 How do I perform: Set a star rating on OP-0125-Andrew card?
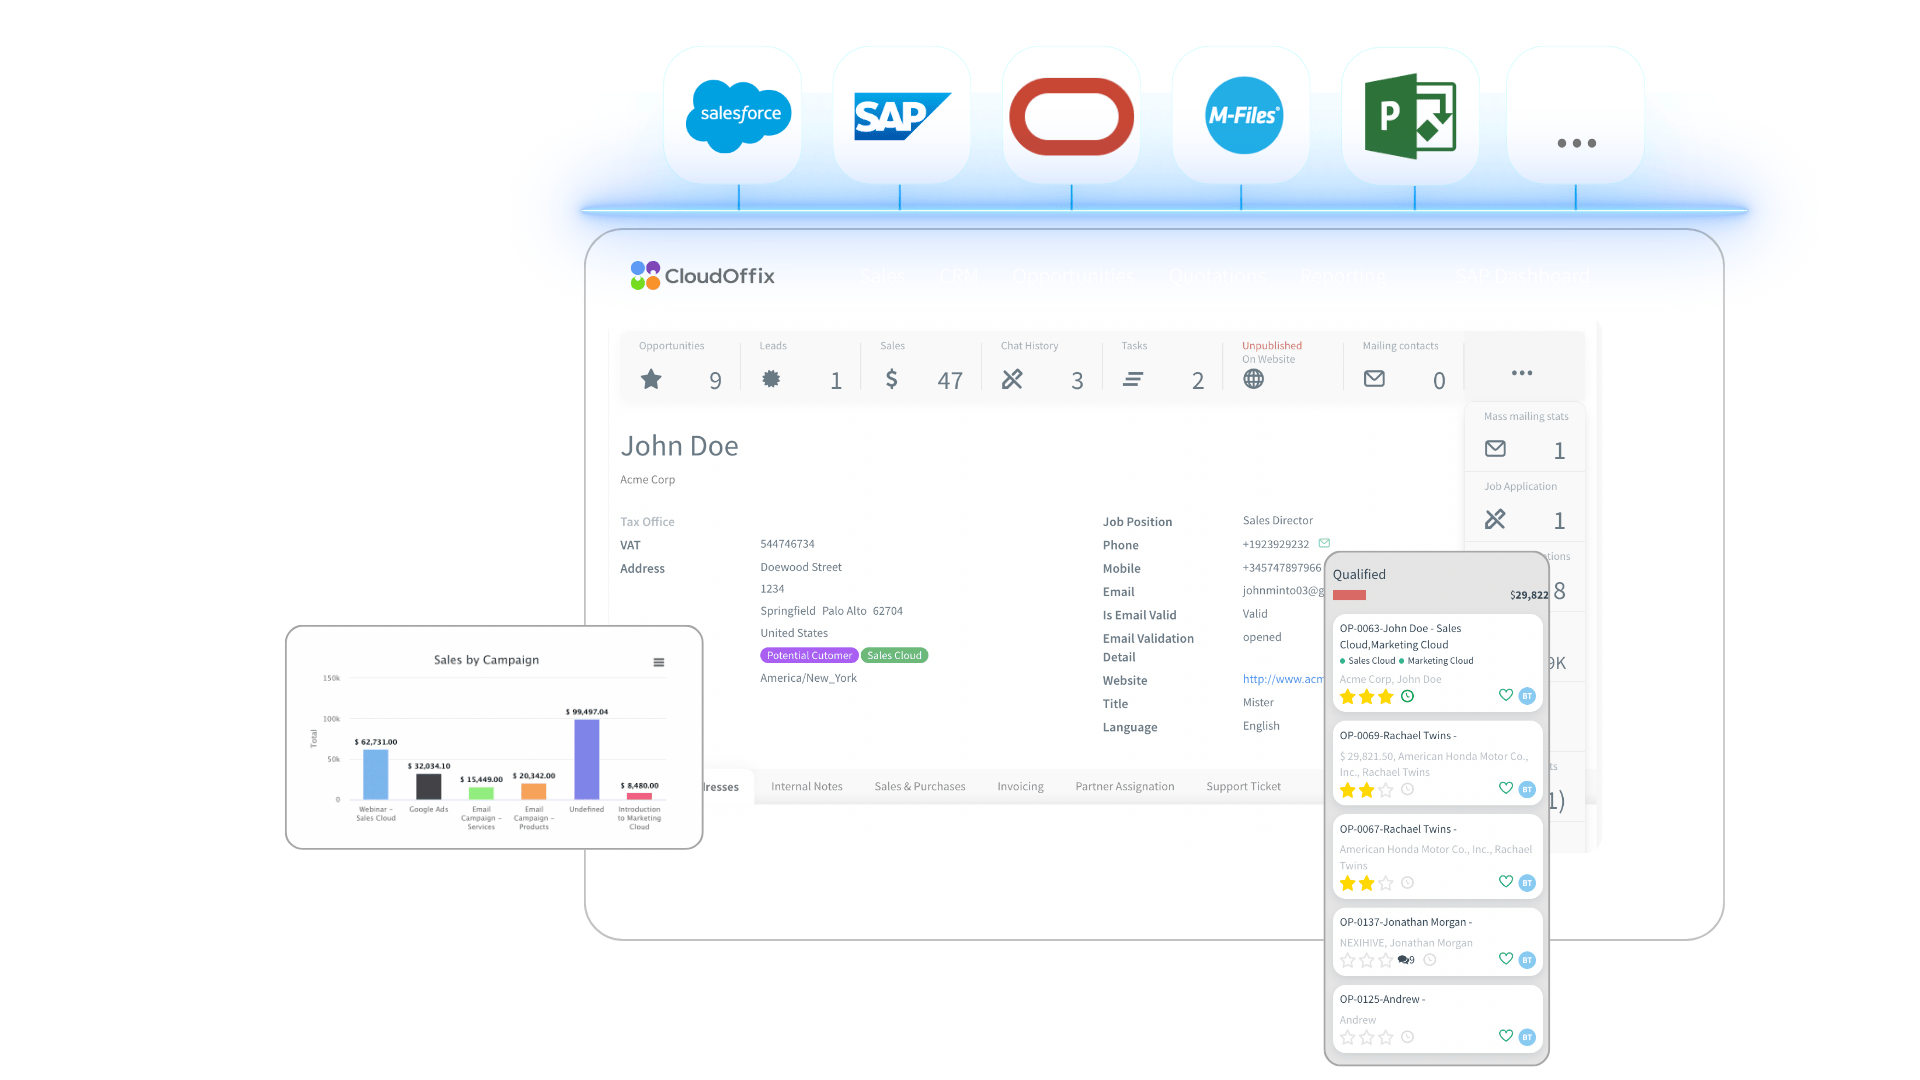(x=1366, y=1037)
